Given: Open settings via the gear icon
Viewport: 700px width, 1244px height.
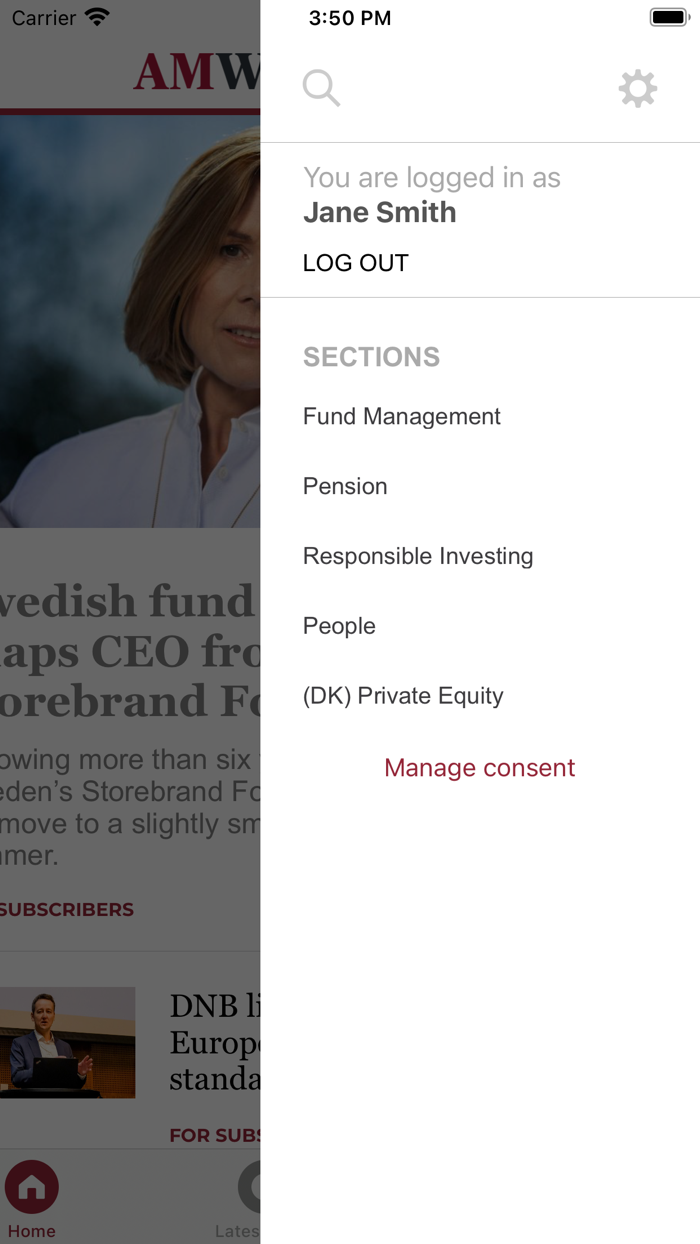Looking at the screenshot, I should pos(637,89).
